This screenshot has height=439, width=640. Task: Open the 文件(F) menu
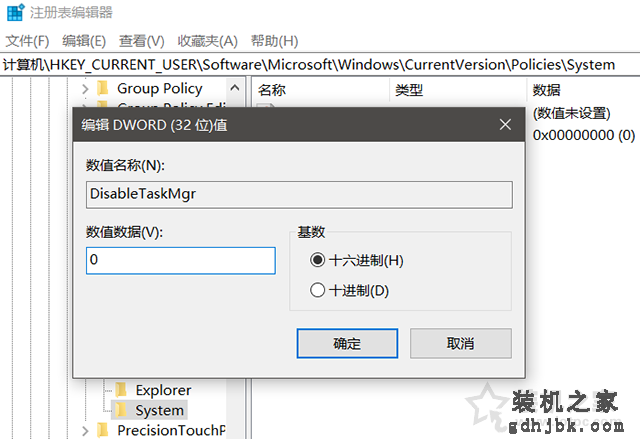tap(27, 41)
